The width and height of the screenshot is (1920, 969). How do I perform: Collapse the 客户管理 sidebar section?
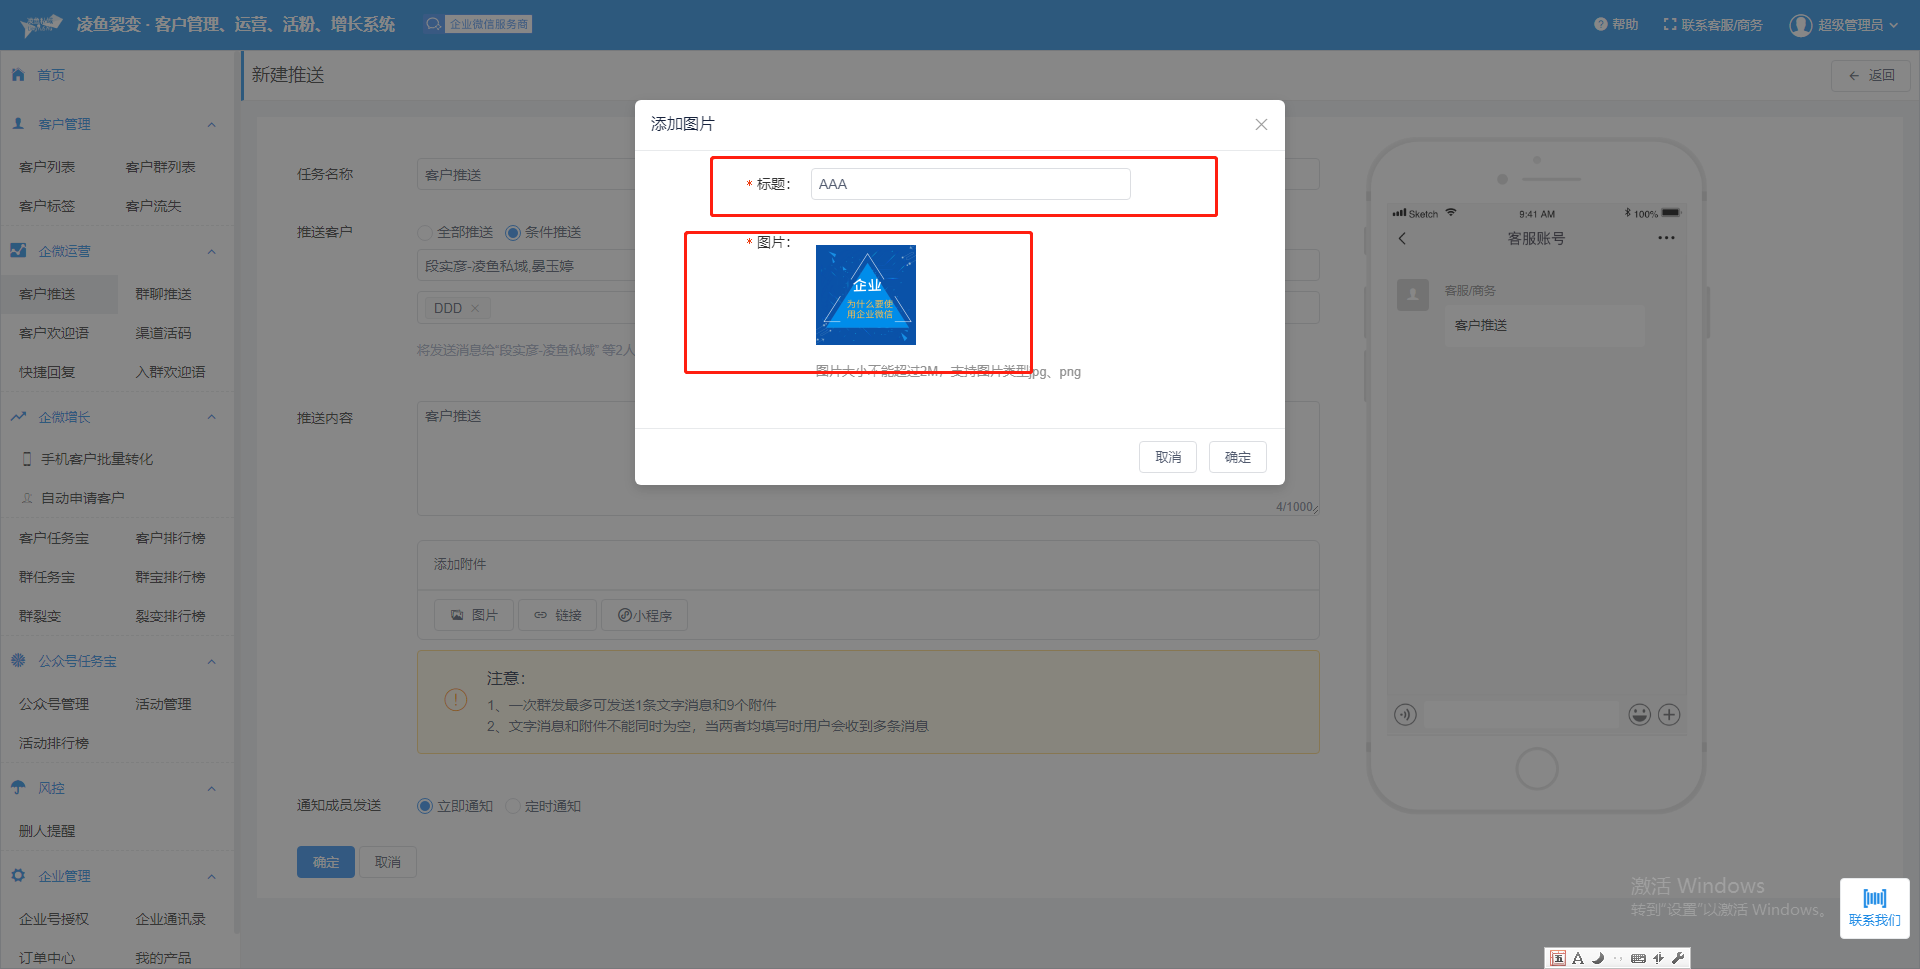point(211,124)
